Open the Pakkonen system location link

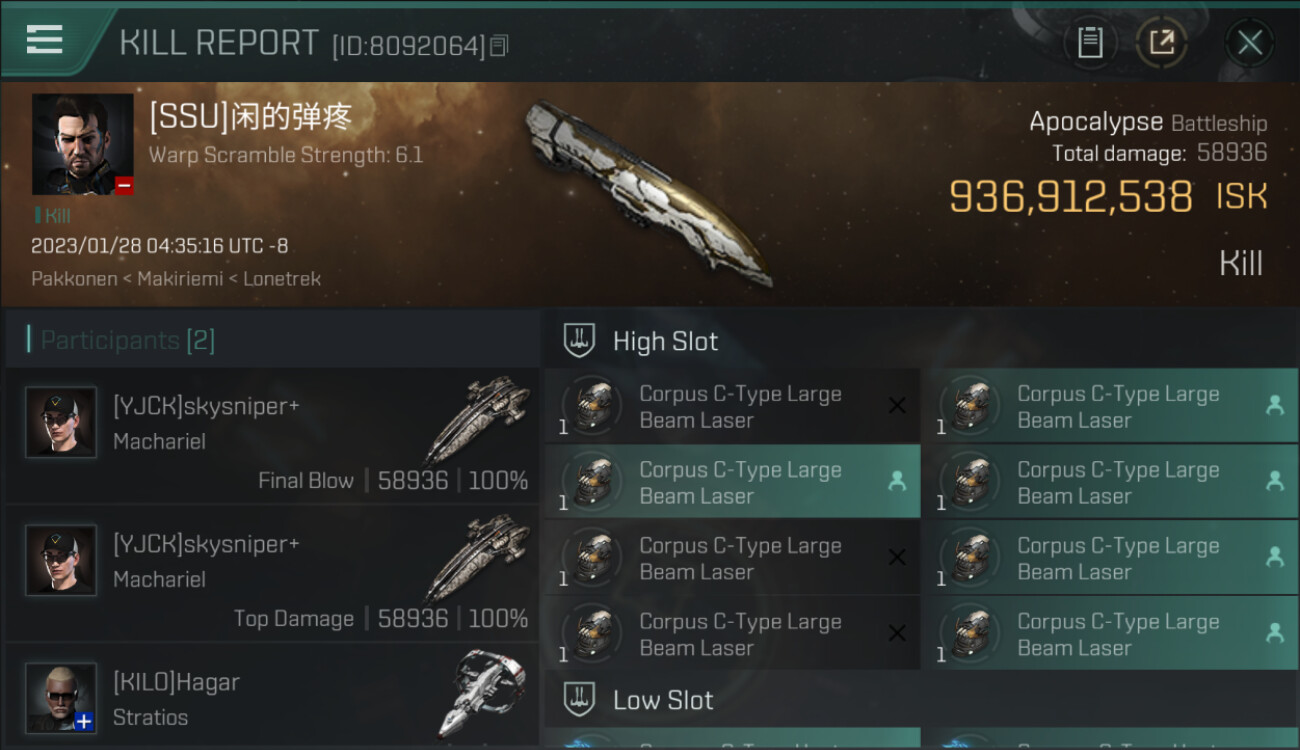[74, 279]
